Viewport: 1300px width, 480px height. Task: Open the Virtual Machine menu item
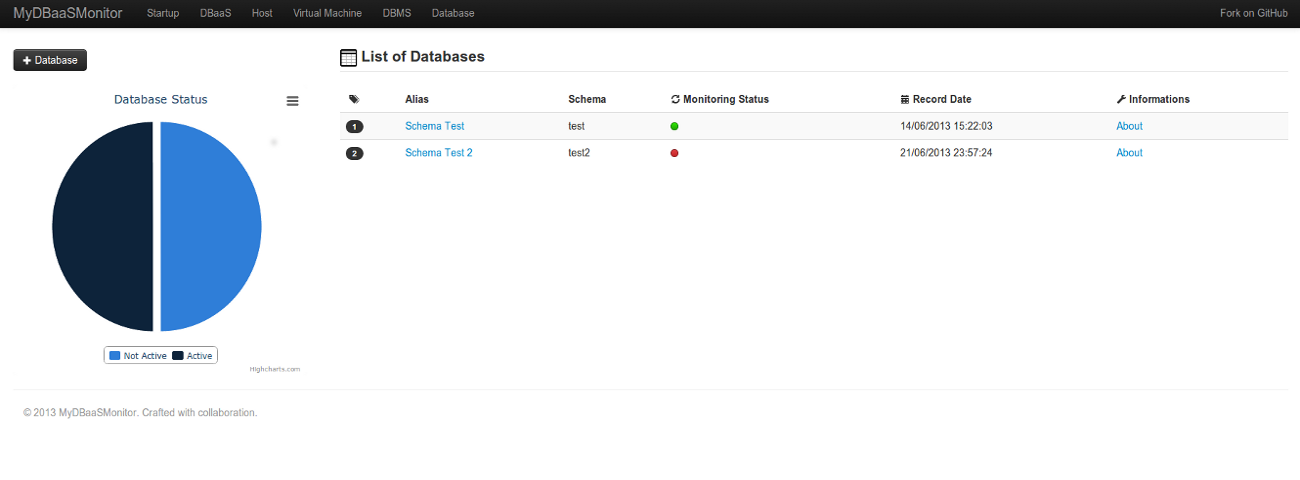pos(327,13)
